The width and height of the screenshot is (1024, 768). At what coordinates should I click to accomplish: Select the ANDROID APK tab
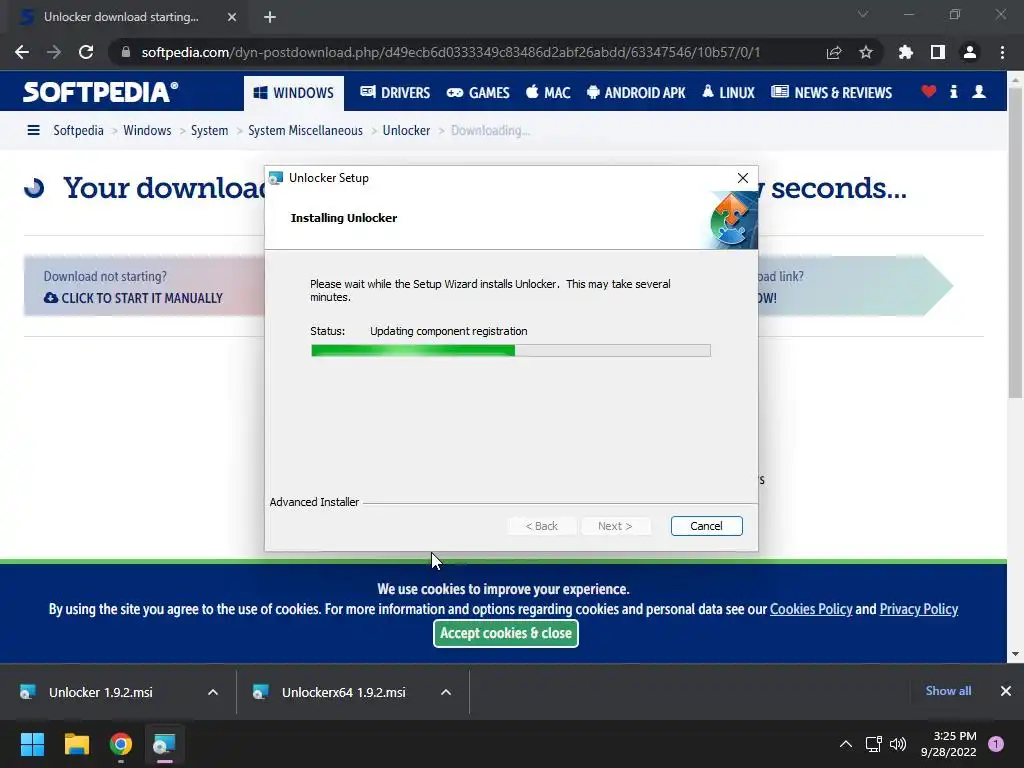pyautogui.click(x=636, y=93)
